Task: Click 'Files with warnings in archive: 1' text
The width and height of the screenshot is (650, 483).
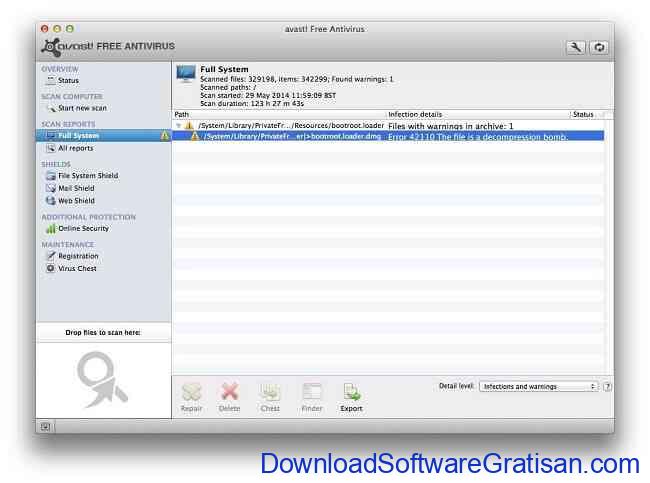Action: 451,126
